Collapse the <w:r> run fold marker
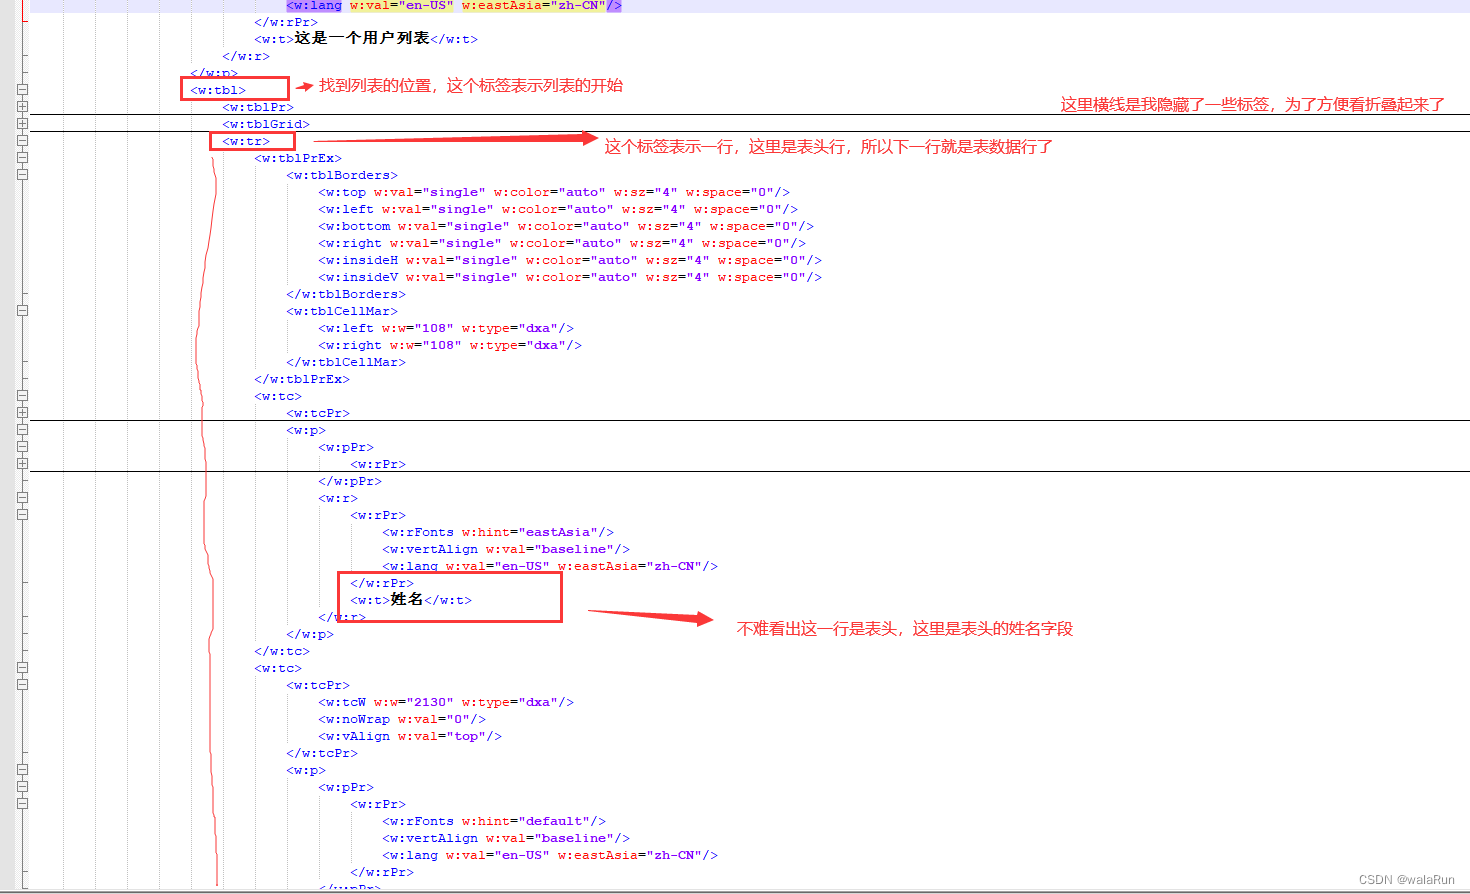 (x=22, y=498)
